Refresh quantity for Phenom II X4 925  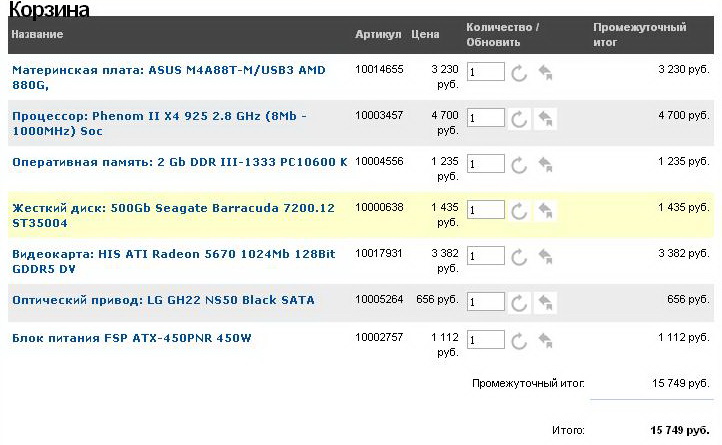pyautogui.click(x=518, y=119)
